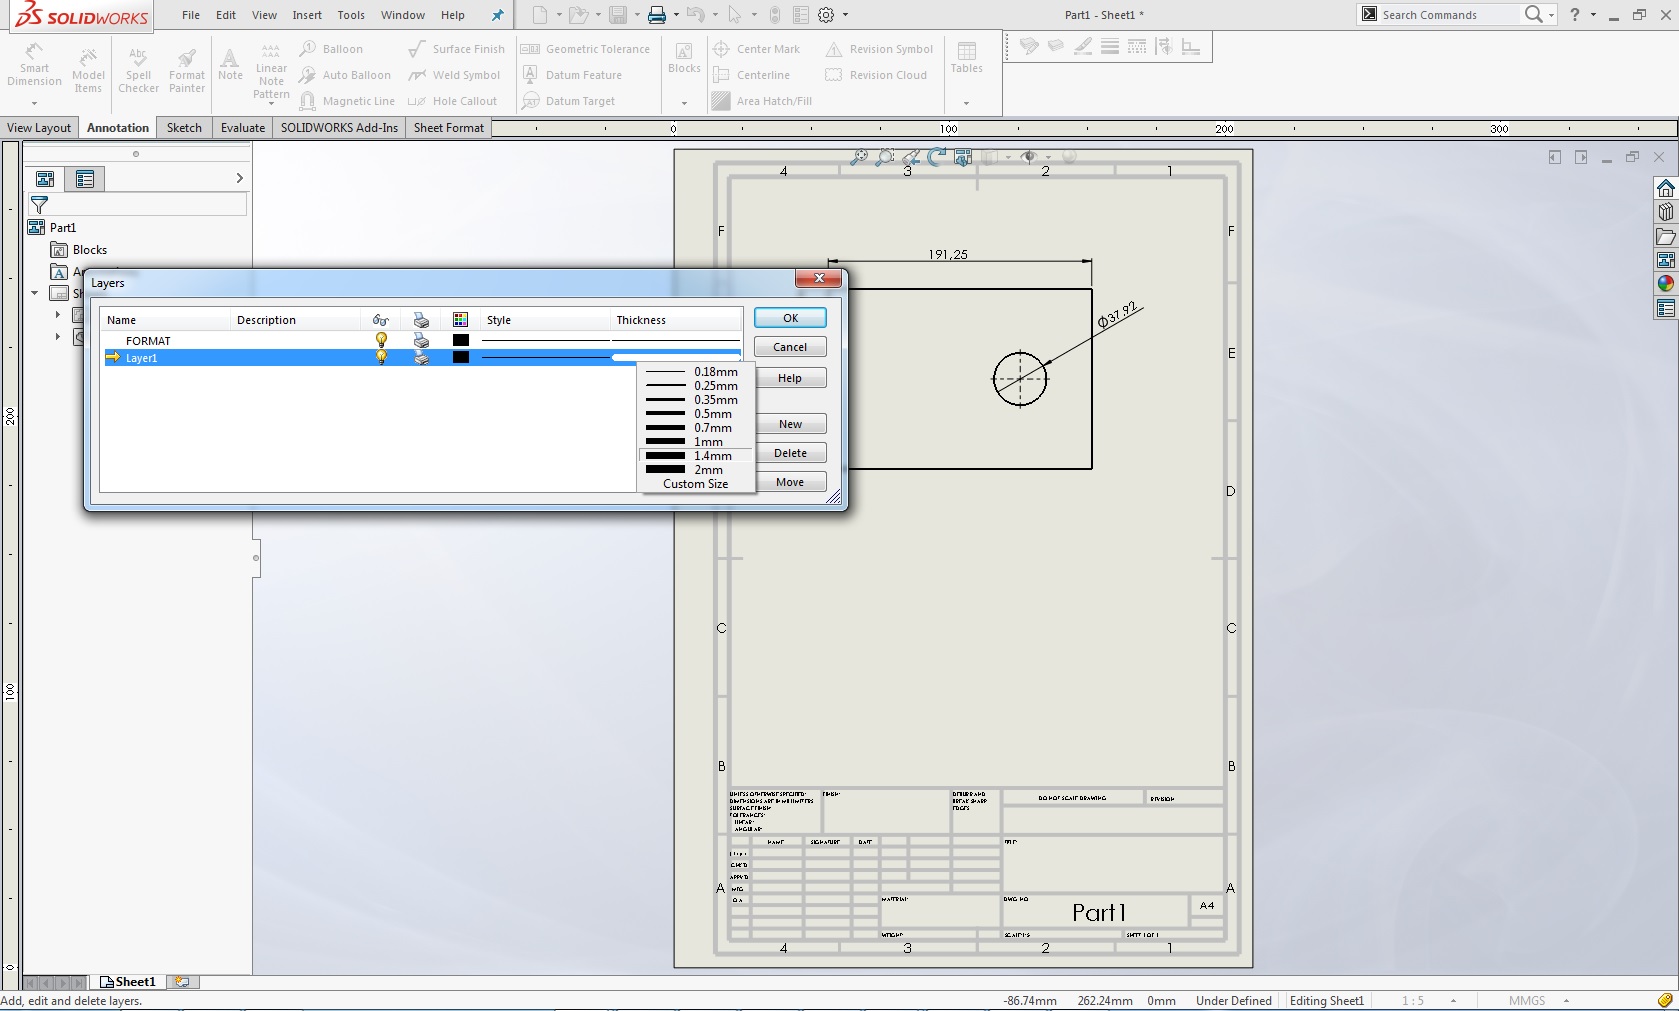Open the Insert menu
The image size is (1679, 1011).
coord(307,15)
